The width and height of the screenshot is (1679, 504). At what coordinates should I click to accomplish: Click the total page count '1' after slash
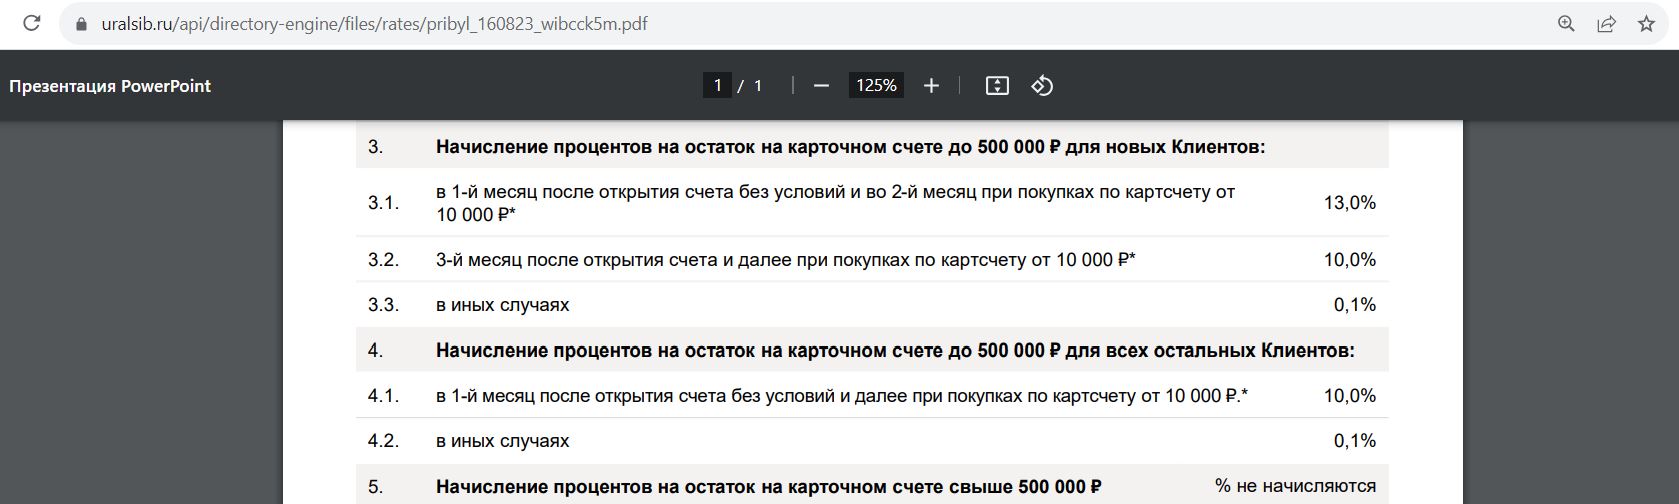(758, 86)
